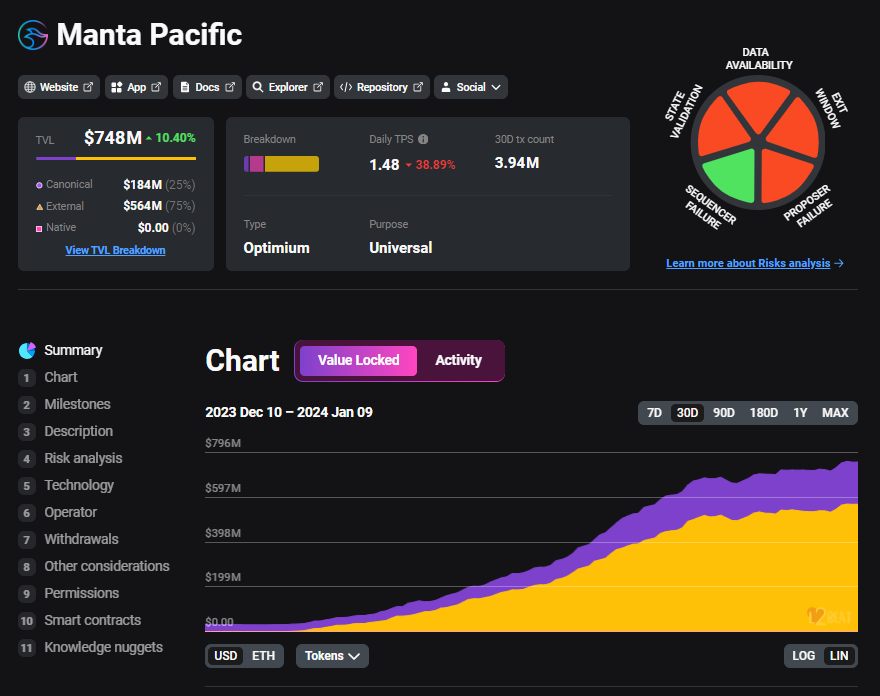Click the $748M TVL value
The height and width of the screenshot is (696, 880).
pyautogui.click(x=113, y=138)
